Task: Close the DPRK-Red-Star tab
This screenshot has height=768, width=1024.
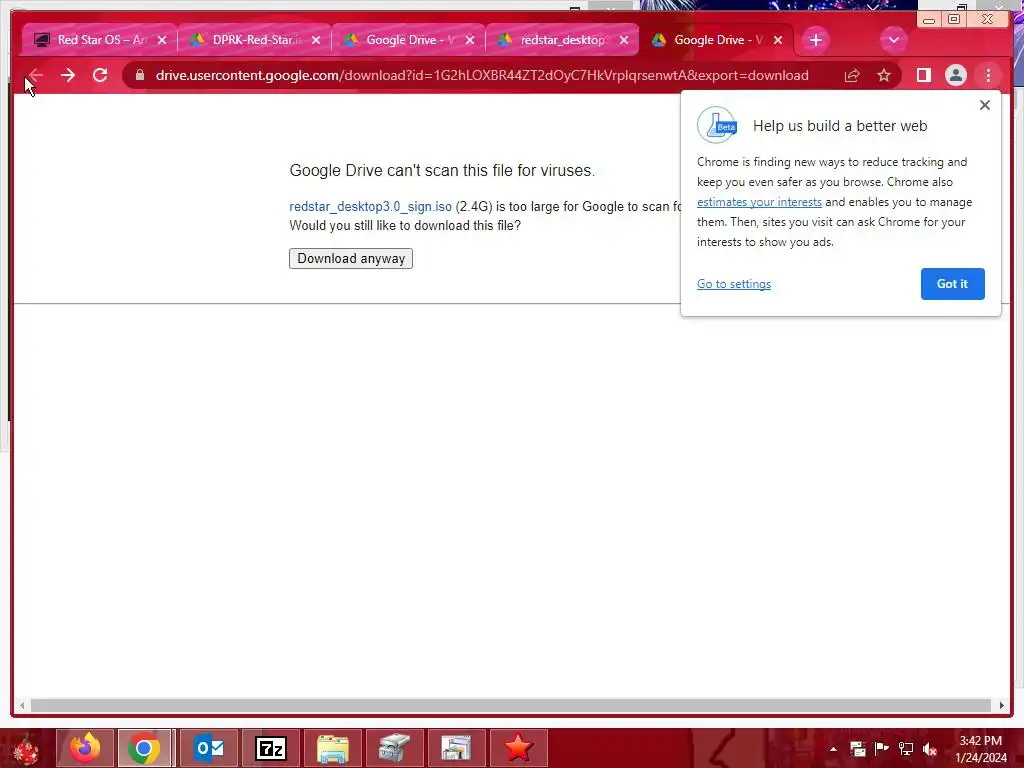Action: [316, 40]
